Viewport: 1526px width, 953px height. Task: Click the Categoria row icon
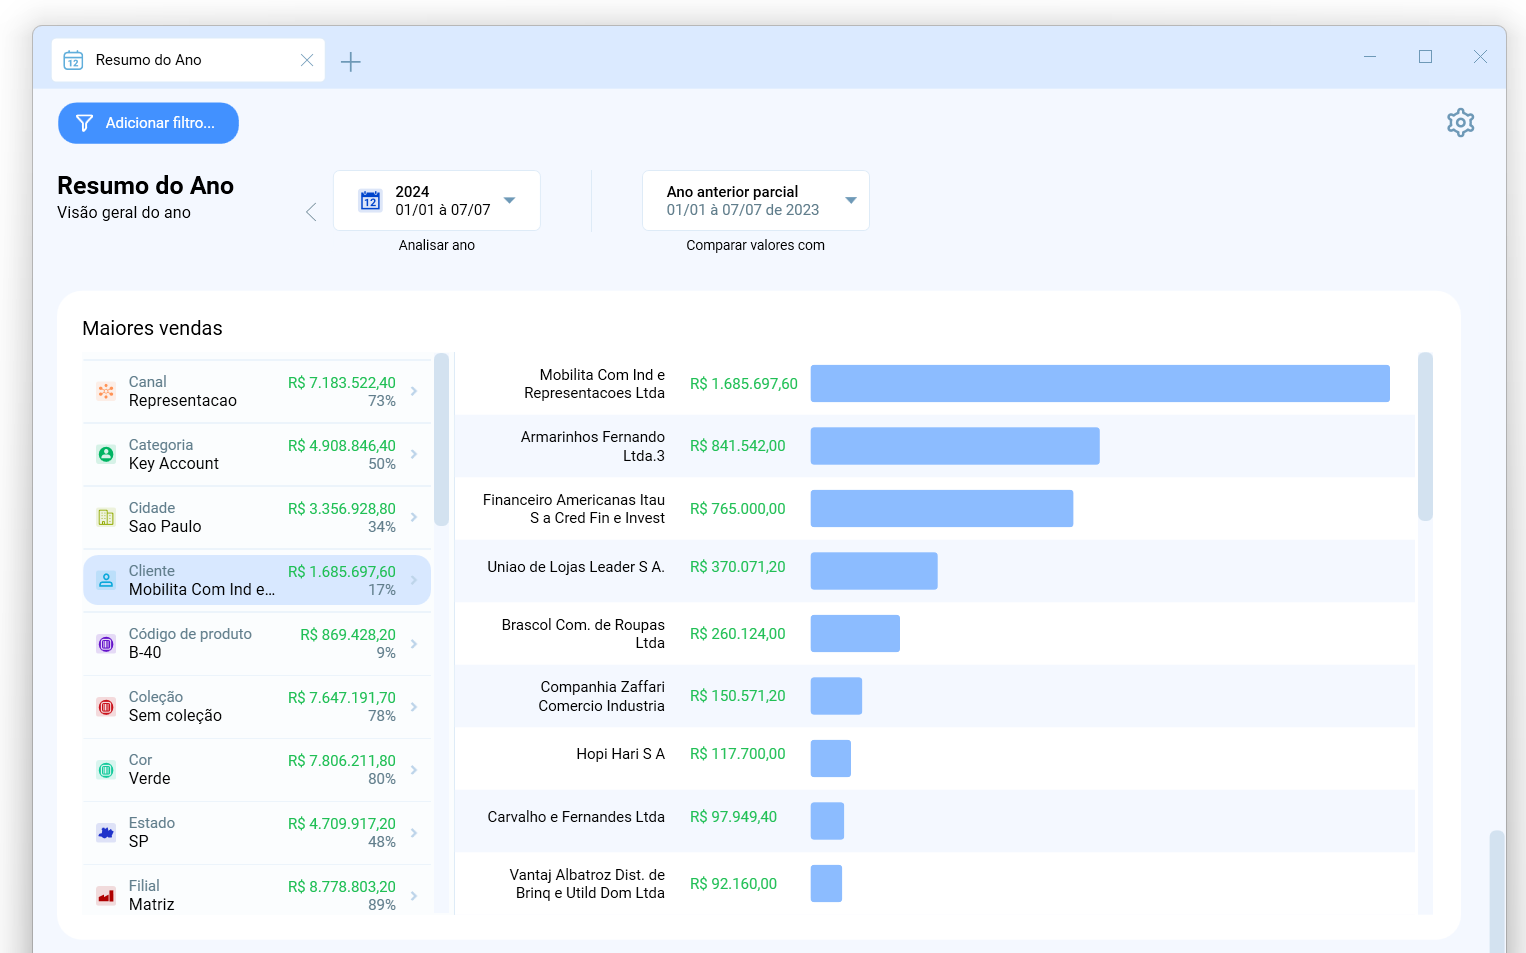coord(106,454)
